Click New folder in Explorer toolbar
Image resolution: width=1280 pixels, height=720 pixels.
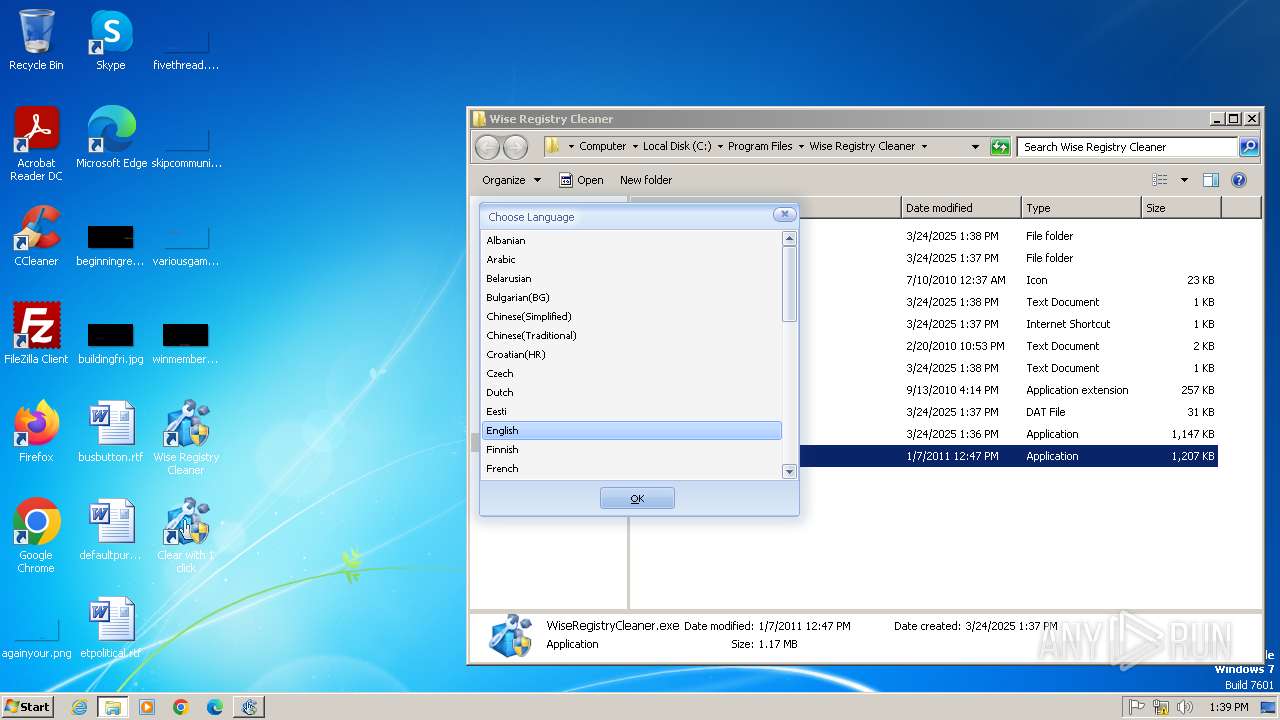(x=646, y=180)
